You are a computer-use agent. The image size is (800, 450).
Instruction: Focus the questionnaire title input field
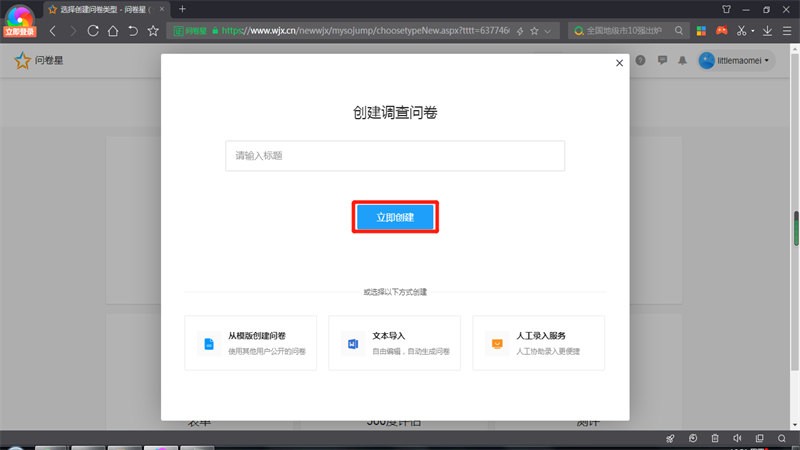point(395,156)
